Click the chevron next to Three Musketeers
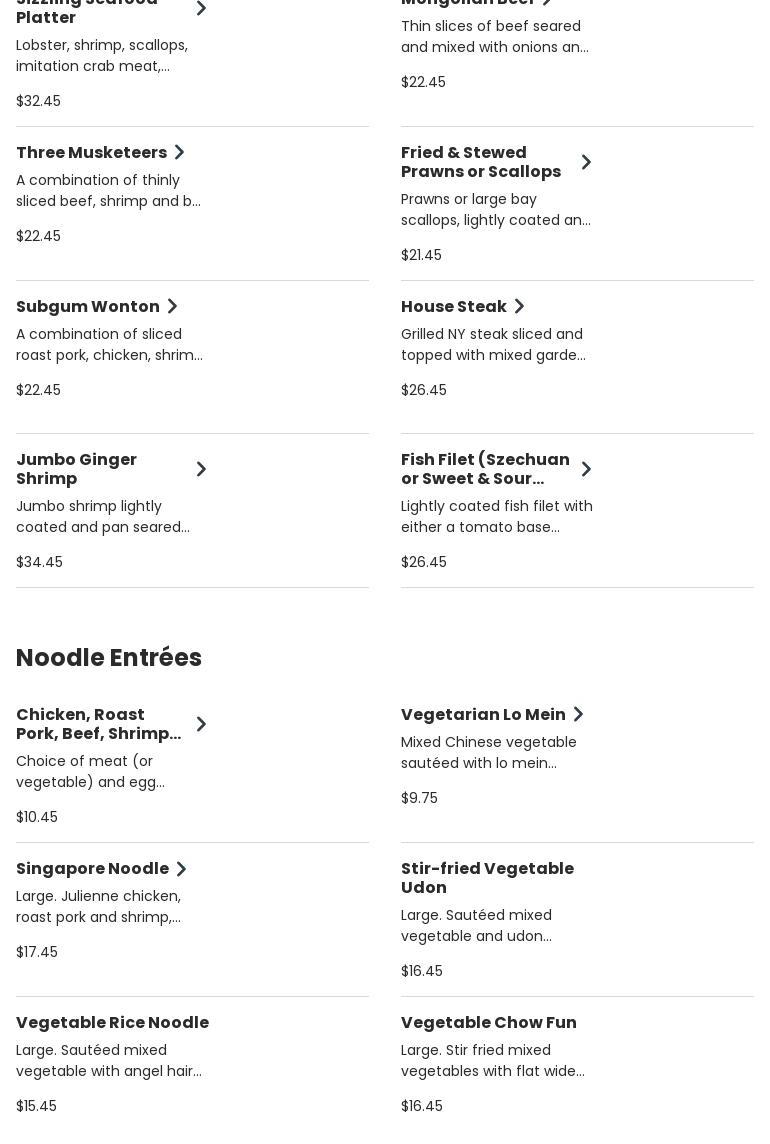The image size is (770, 1144). (180, 153)
